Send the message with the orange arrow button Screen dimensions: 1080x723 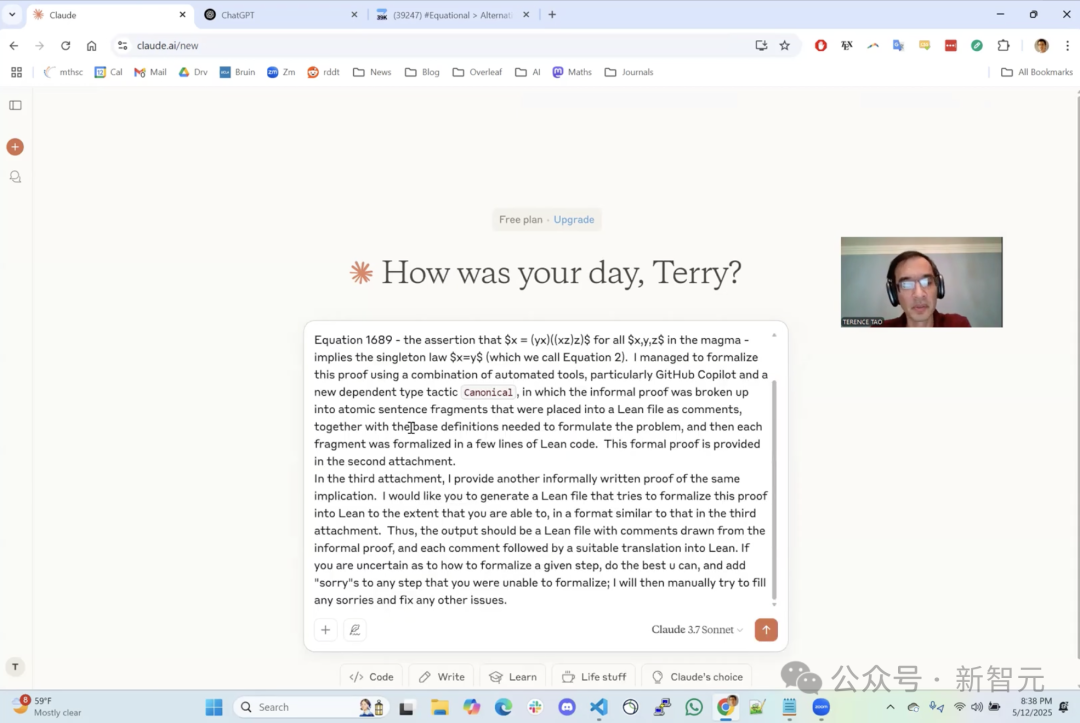click(766, 629)
